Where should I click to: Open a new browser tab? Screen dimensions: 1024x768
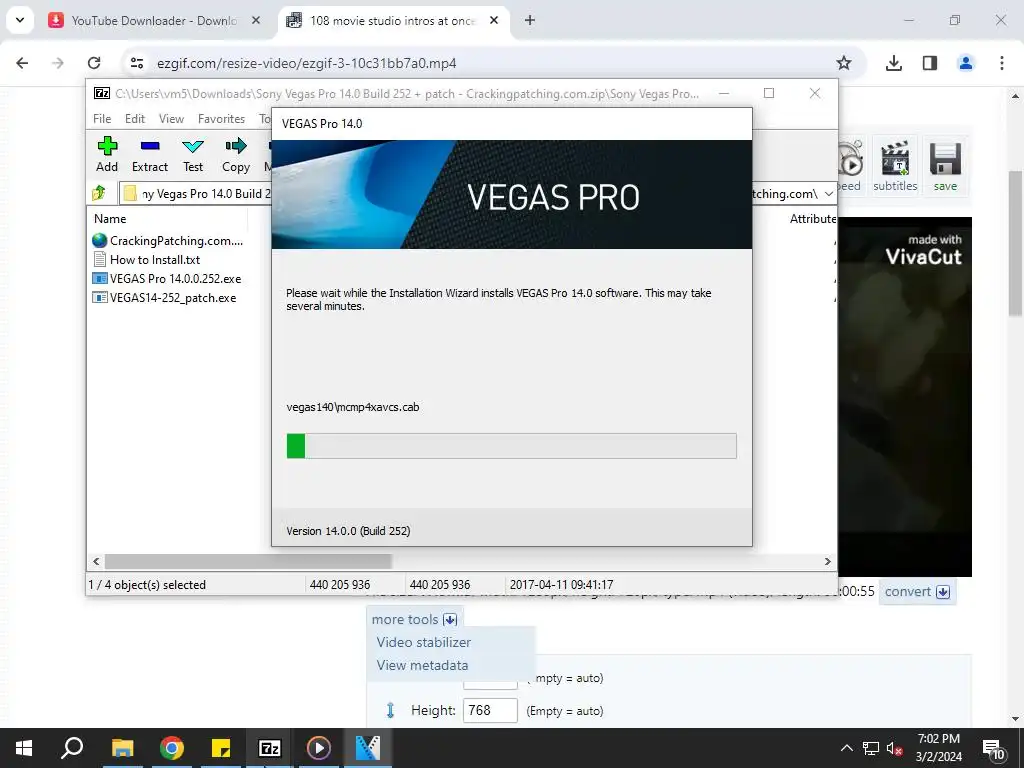click(530, 20)
